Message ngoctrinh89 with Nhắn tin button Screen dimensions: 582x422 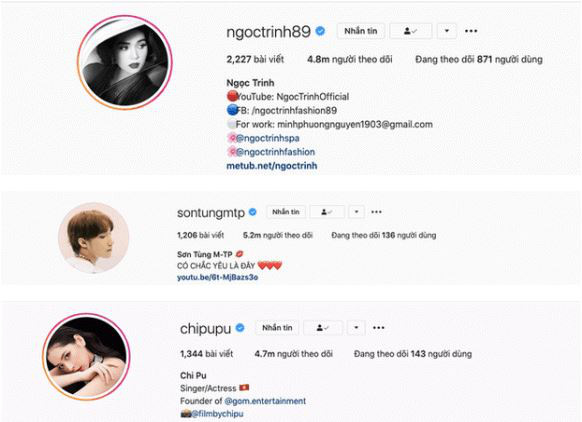point(361,31)
